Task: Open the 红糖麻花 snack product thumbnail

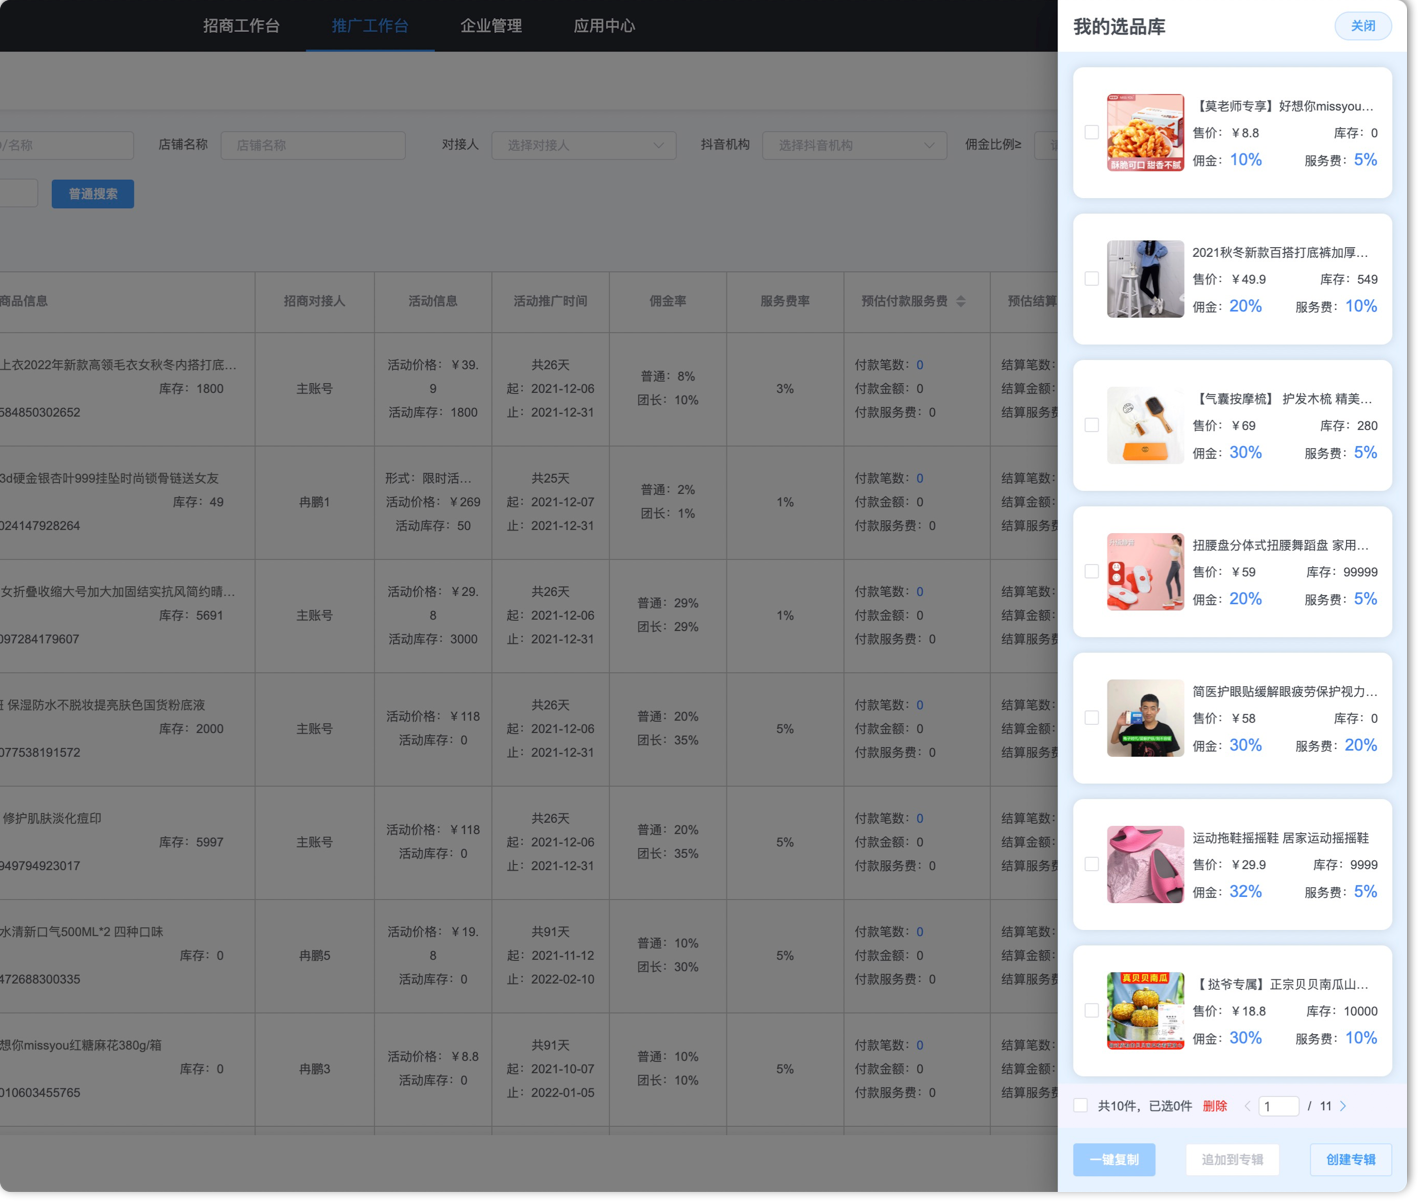Action: pos(1145,133)
